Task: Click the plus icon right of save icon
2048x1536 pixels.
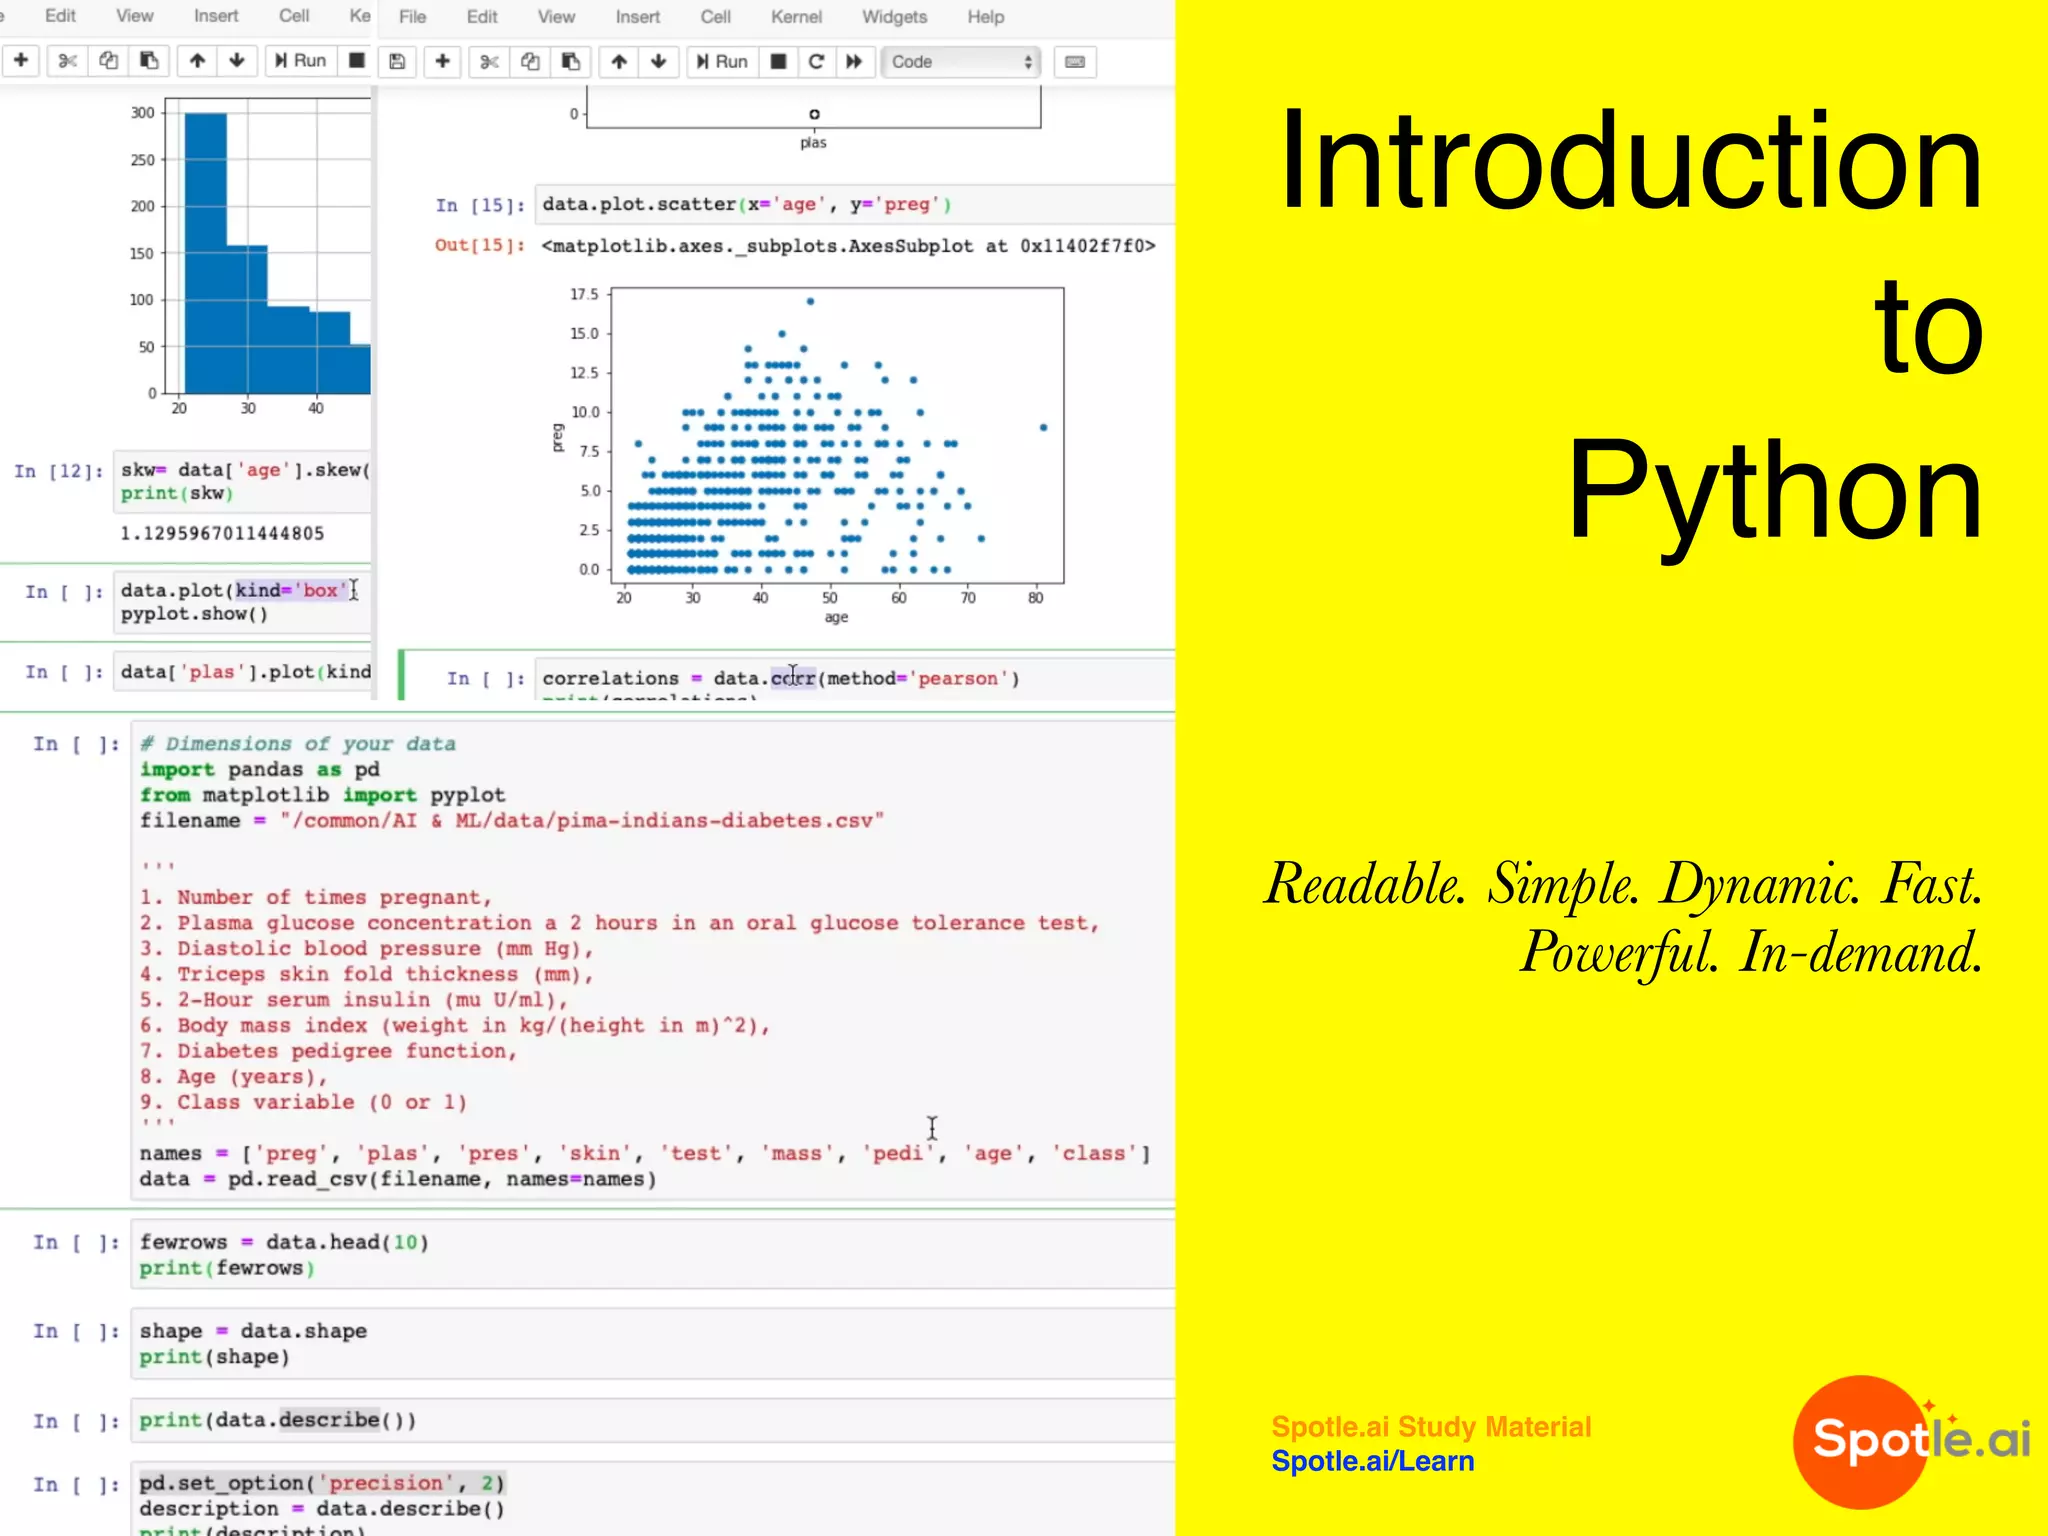Action: tap(442, 62)
